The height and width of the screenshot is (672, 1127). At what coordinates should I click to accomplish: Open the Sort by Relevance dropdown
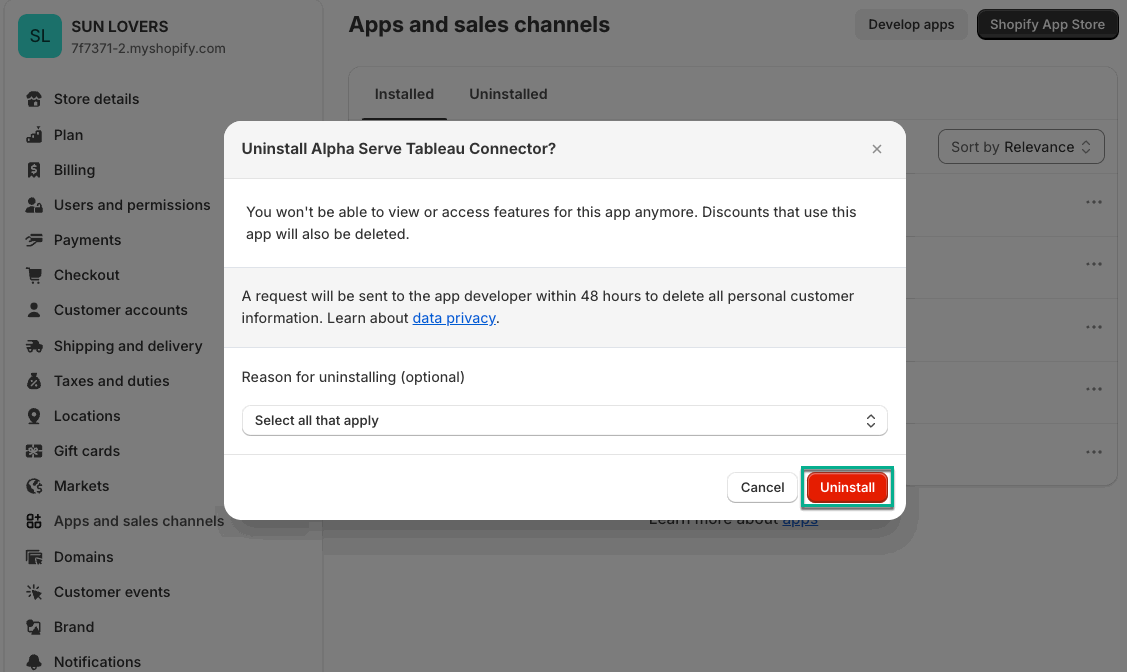(x=1021, y=147)
